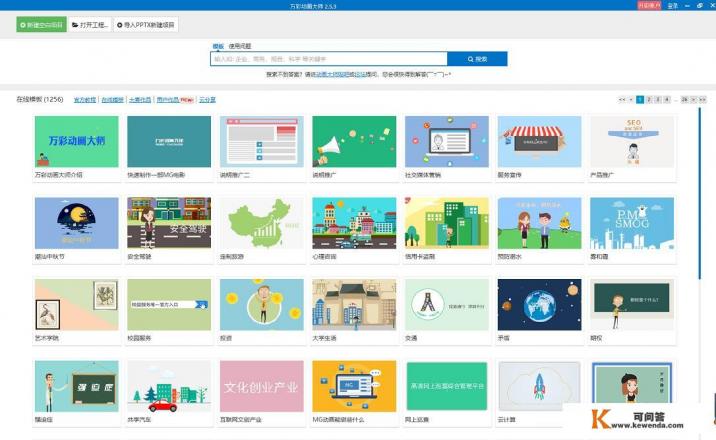Go to page 2 of templates
This screenshot has width=716, height=440.
pos(648,100)
